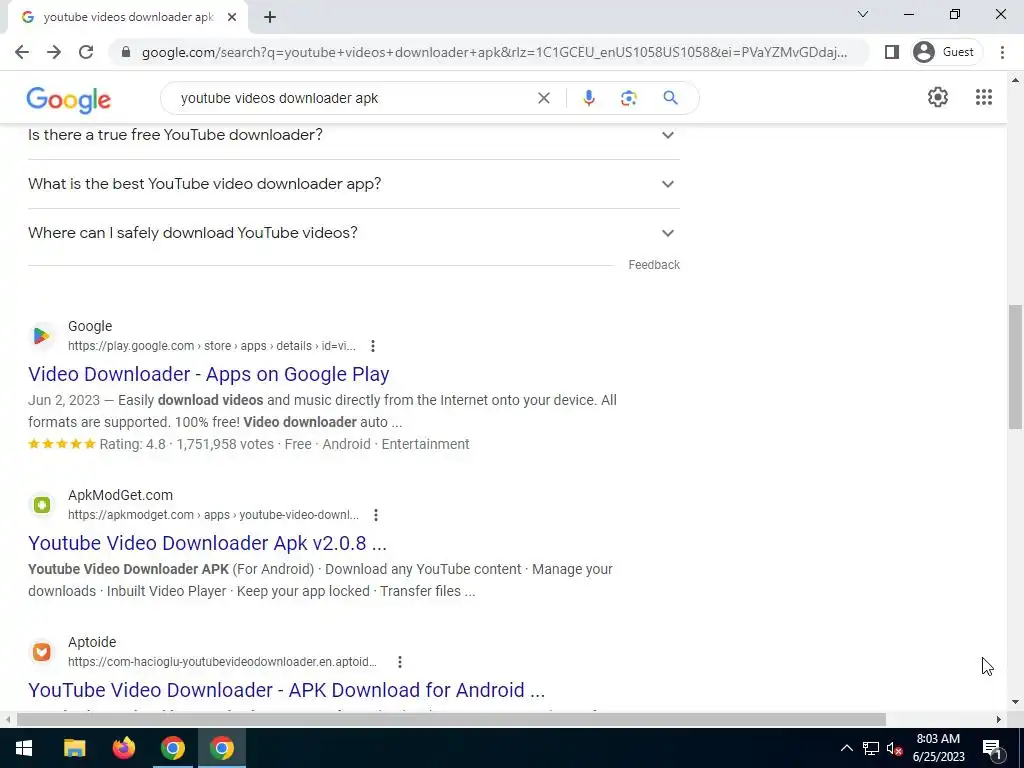Open the Windows Start menu

24,748
